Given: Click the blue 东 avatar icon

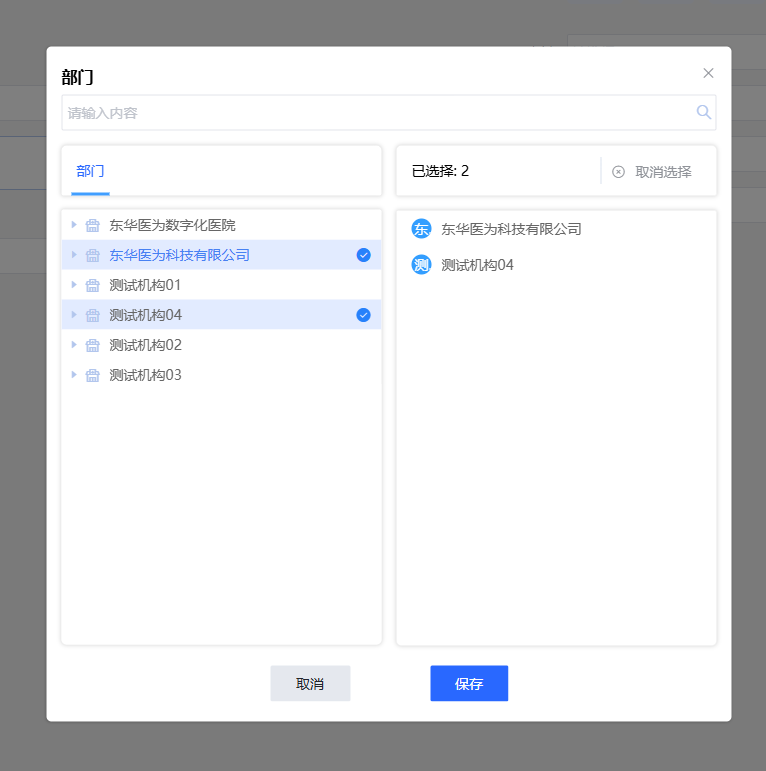Looking at the screenshot, I should (421, 229).
